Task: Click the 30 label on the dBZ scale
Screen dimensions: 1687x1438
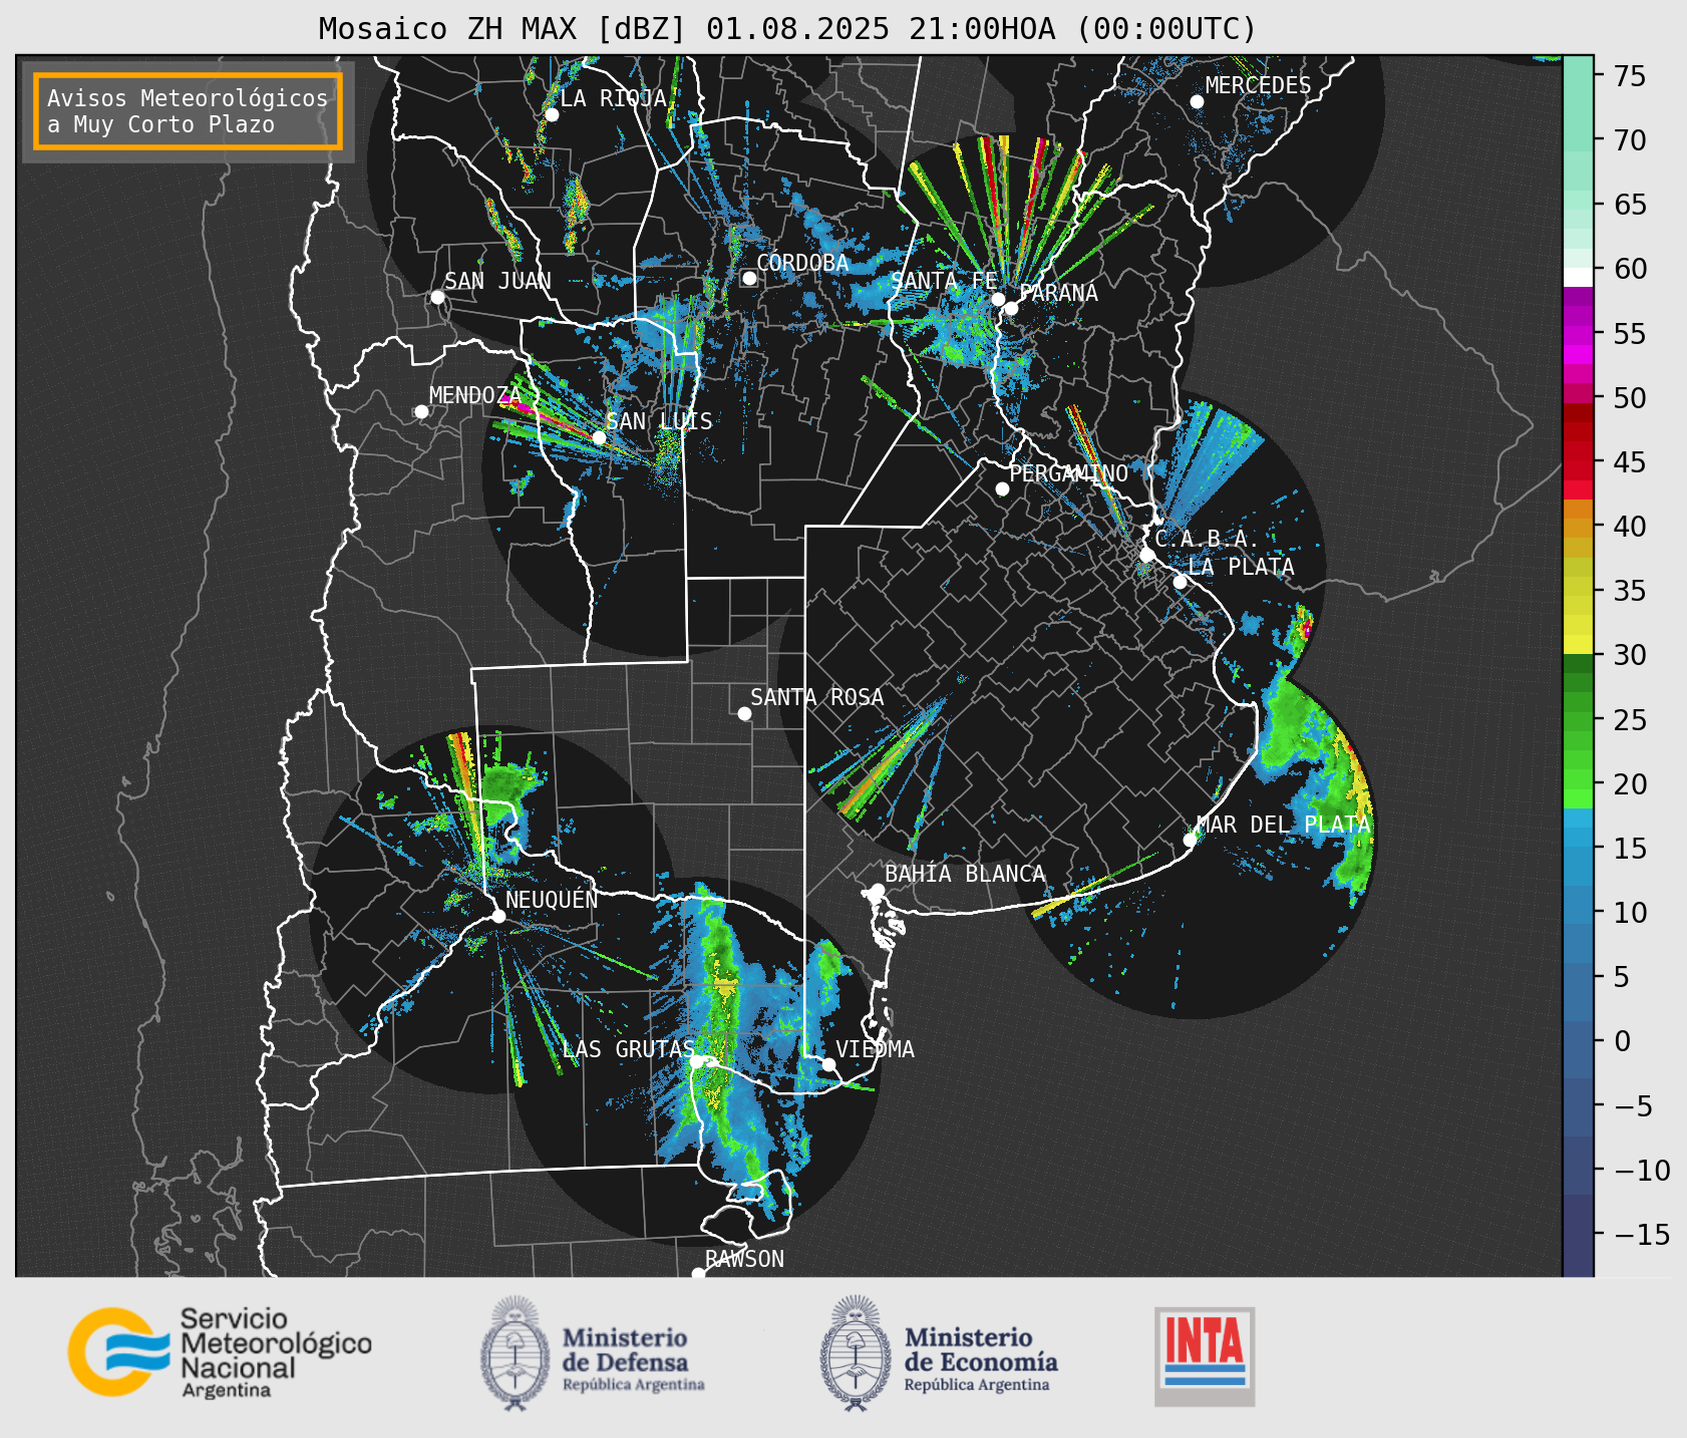Action: (x=1629, y=655)
